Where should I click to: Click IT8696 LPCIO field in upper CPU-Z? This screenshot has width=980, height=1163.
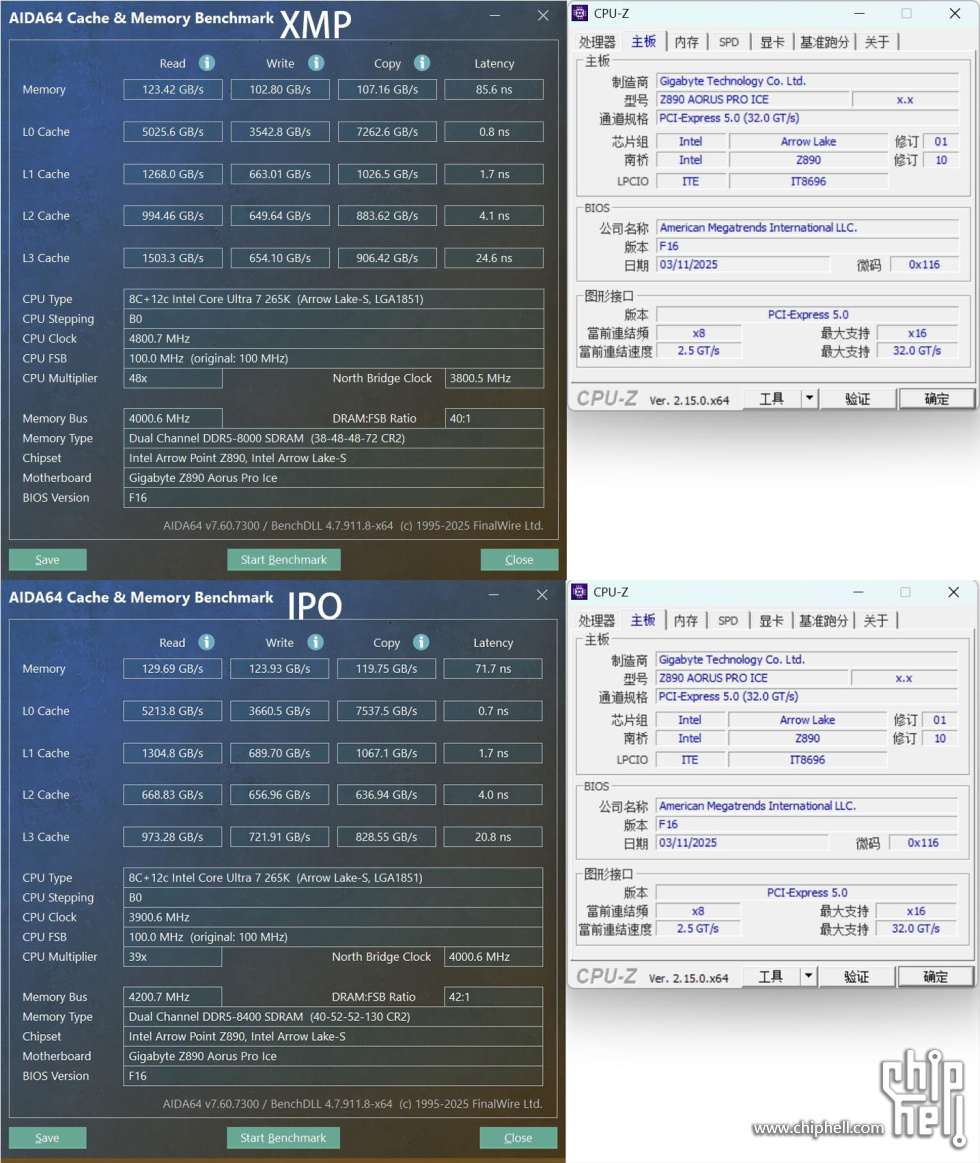(809, 181)
